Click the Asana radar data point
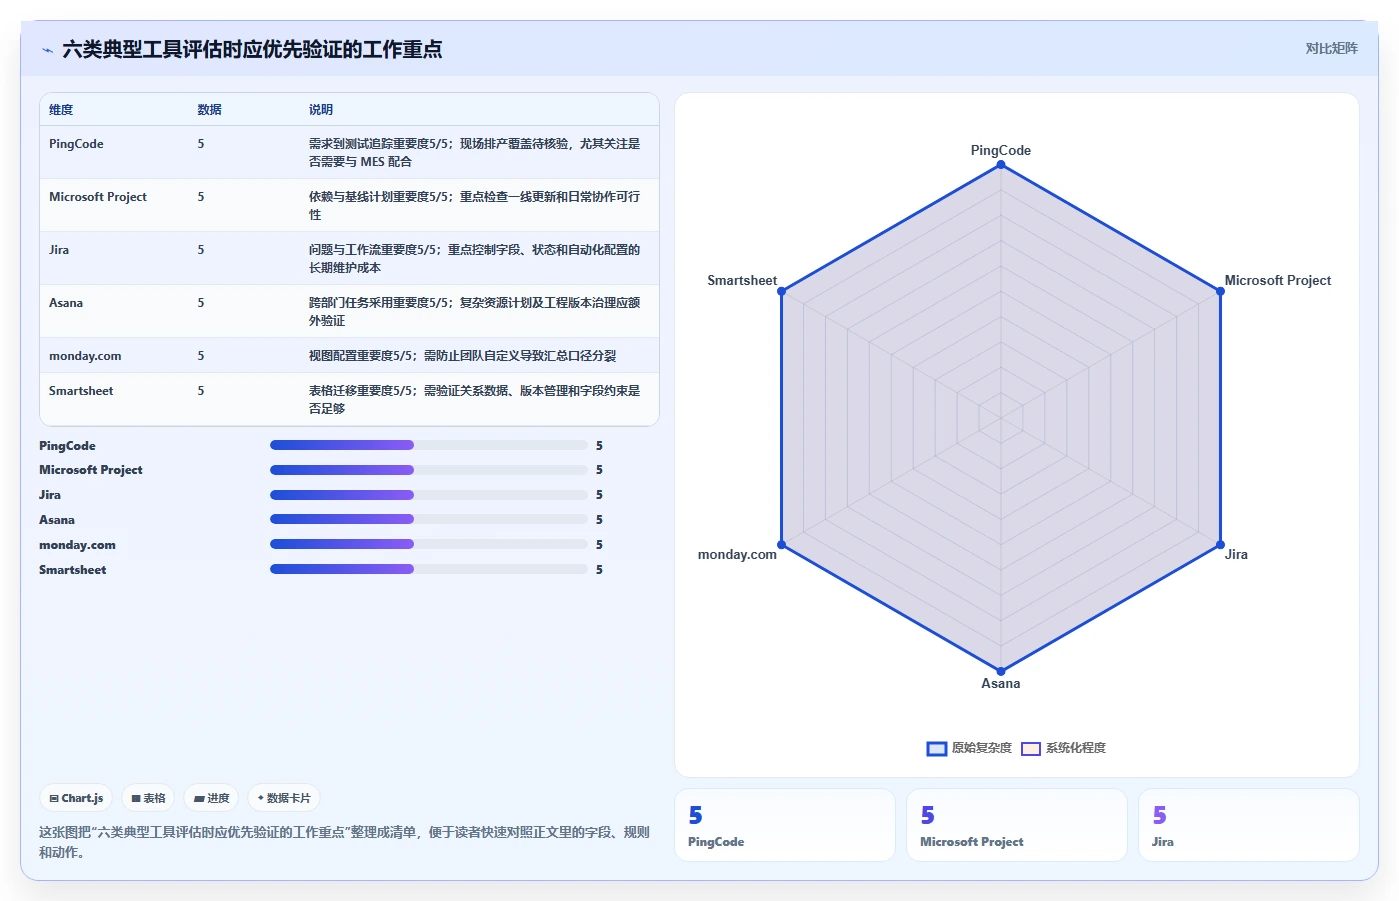 [x=1001, y=671]
